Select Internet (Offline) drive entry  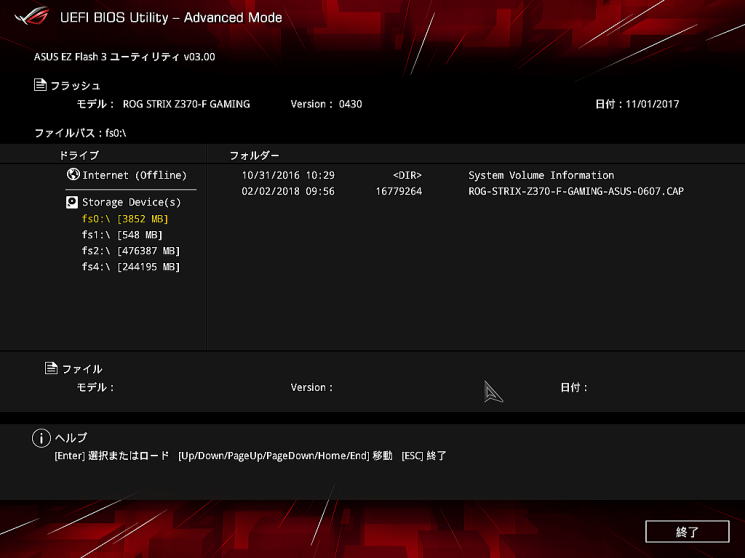pyautogui.click(x=127, y=175)
